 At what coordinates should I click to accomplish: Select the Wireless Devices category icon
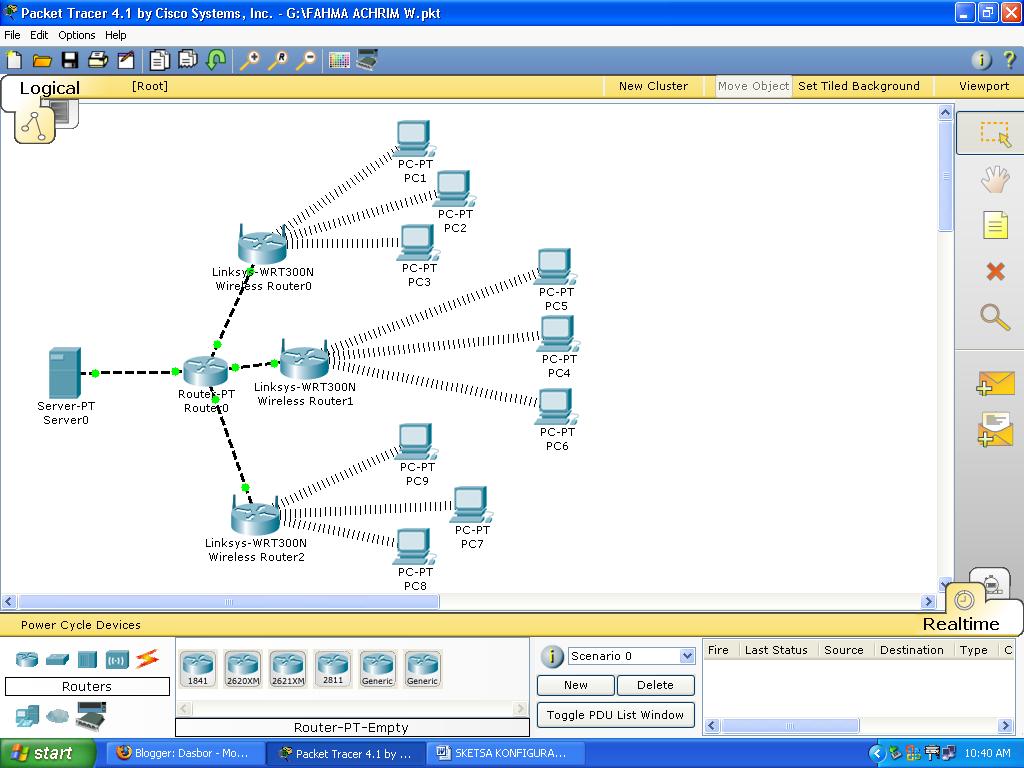[x=118, y=660]
